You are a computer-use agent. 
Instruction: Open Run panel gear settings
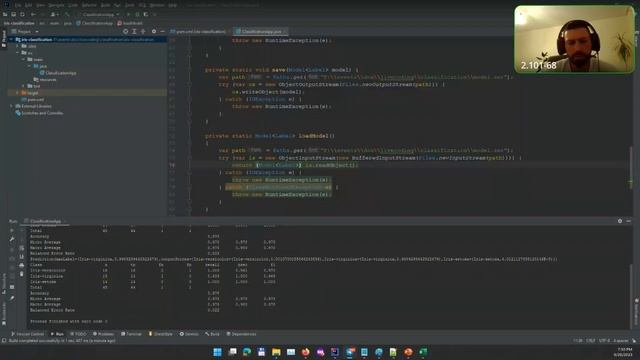pos(620,221)
